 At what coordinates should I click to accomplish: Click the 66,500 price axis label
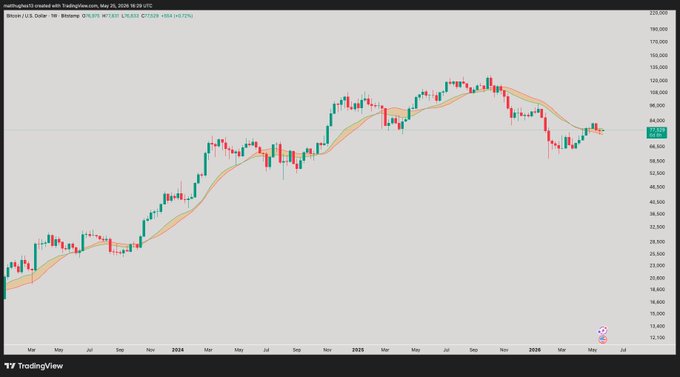click(x=658, y=147)
